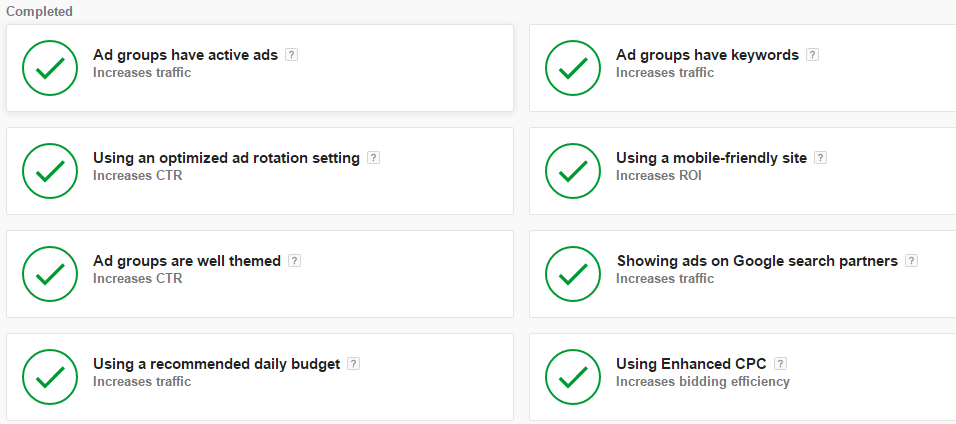Open help icon next to 'Ad groups have keywords'
Image resolution: width=956 pixels, height=424 pixels.
pos(812,55)
